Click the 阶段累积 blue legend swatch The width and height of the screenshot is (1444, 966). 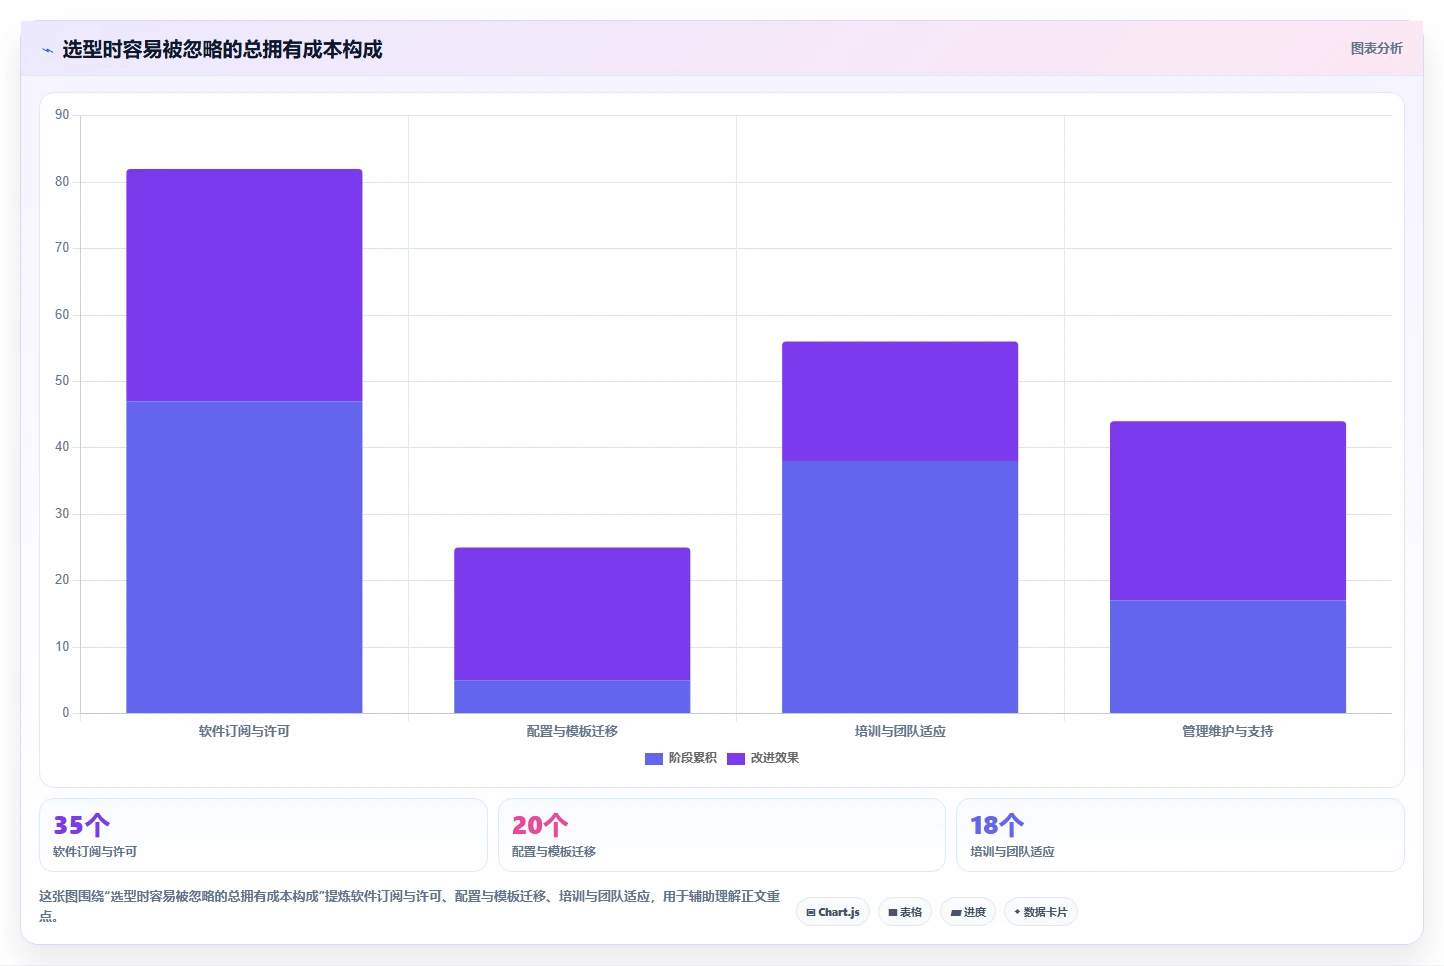[x=654, y=758]
